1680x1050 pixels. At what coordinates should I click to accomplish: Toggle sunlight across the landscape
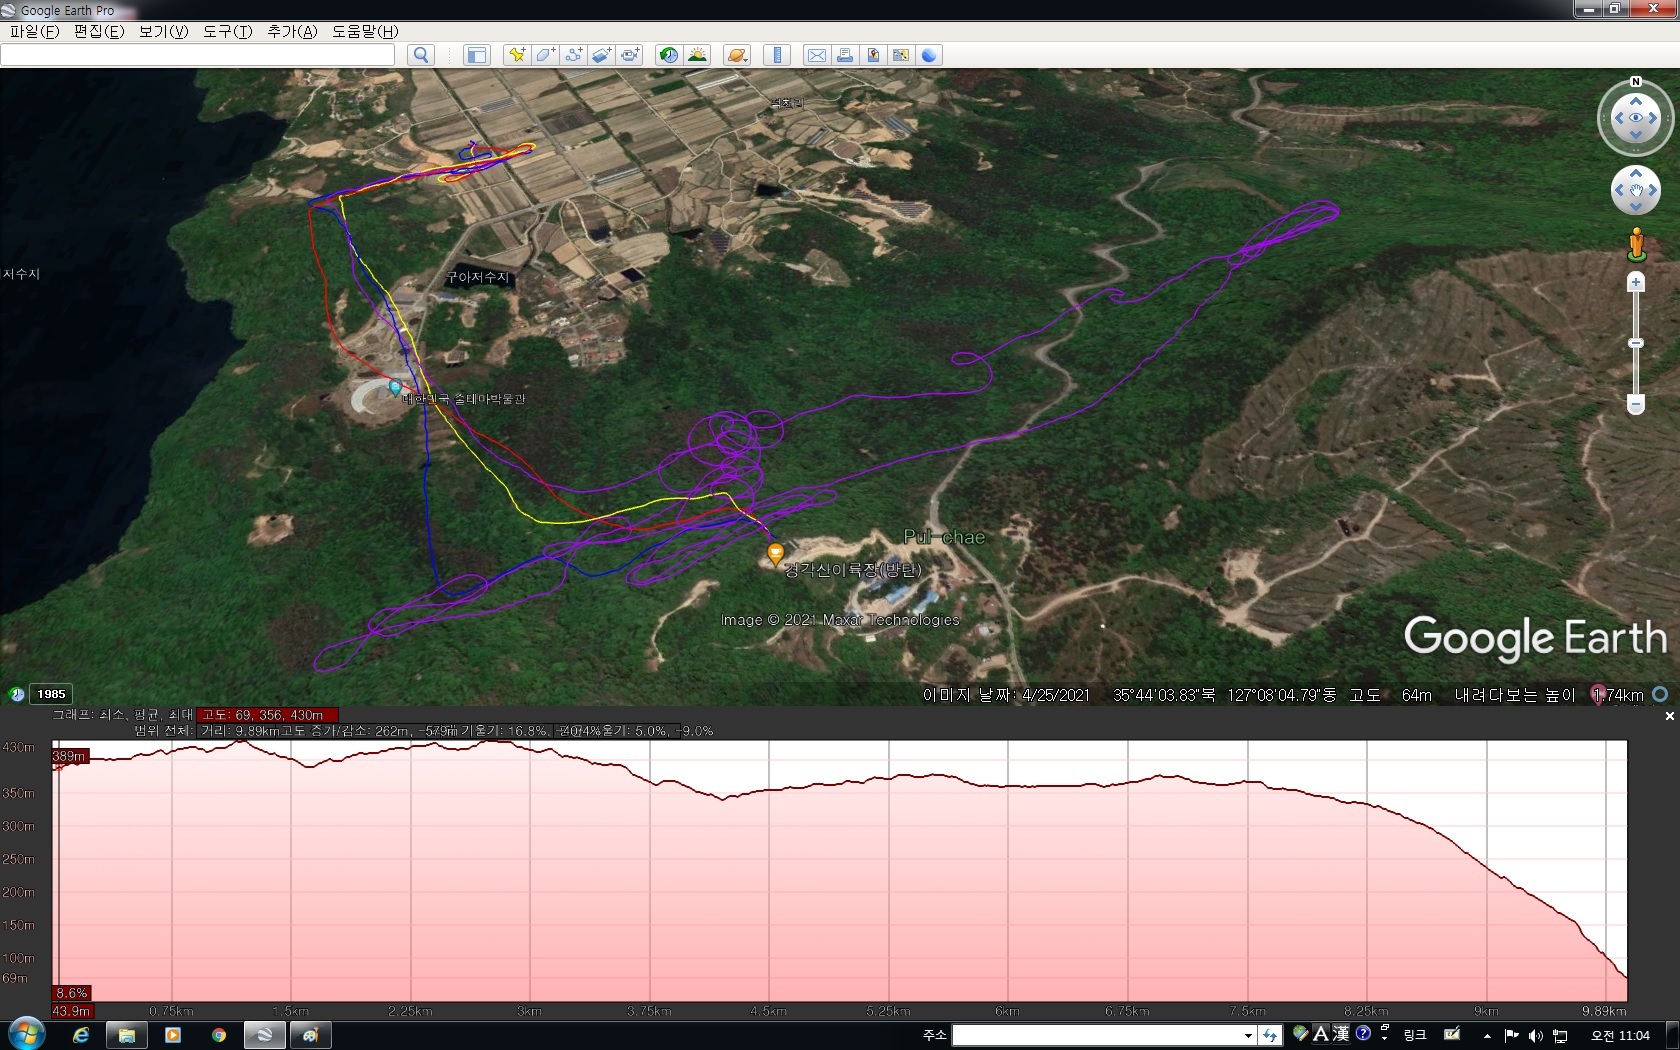click(697, 55)
